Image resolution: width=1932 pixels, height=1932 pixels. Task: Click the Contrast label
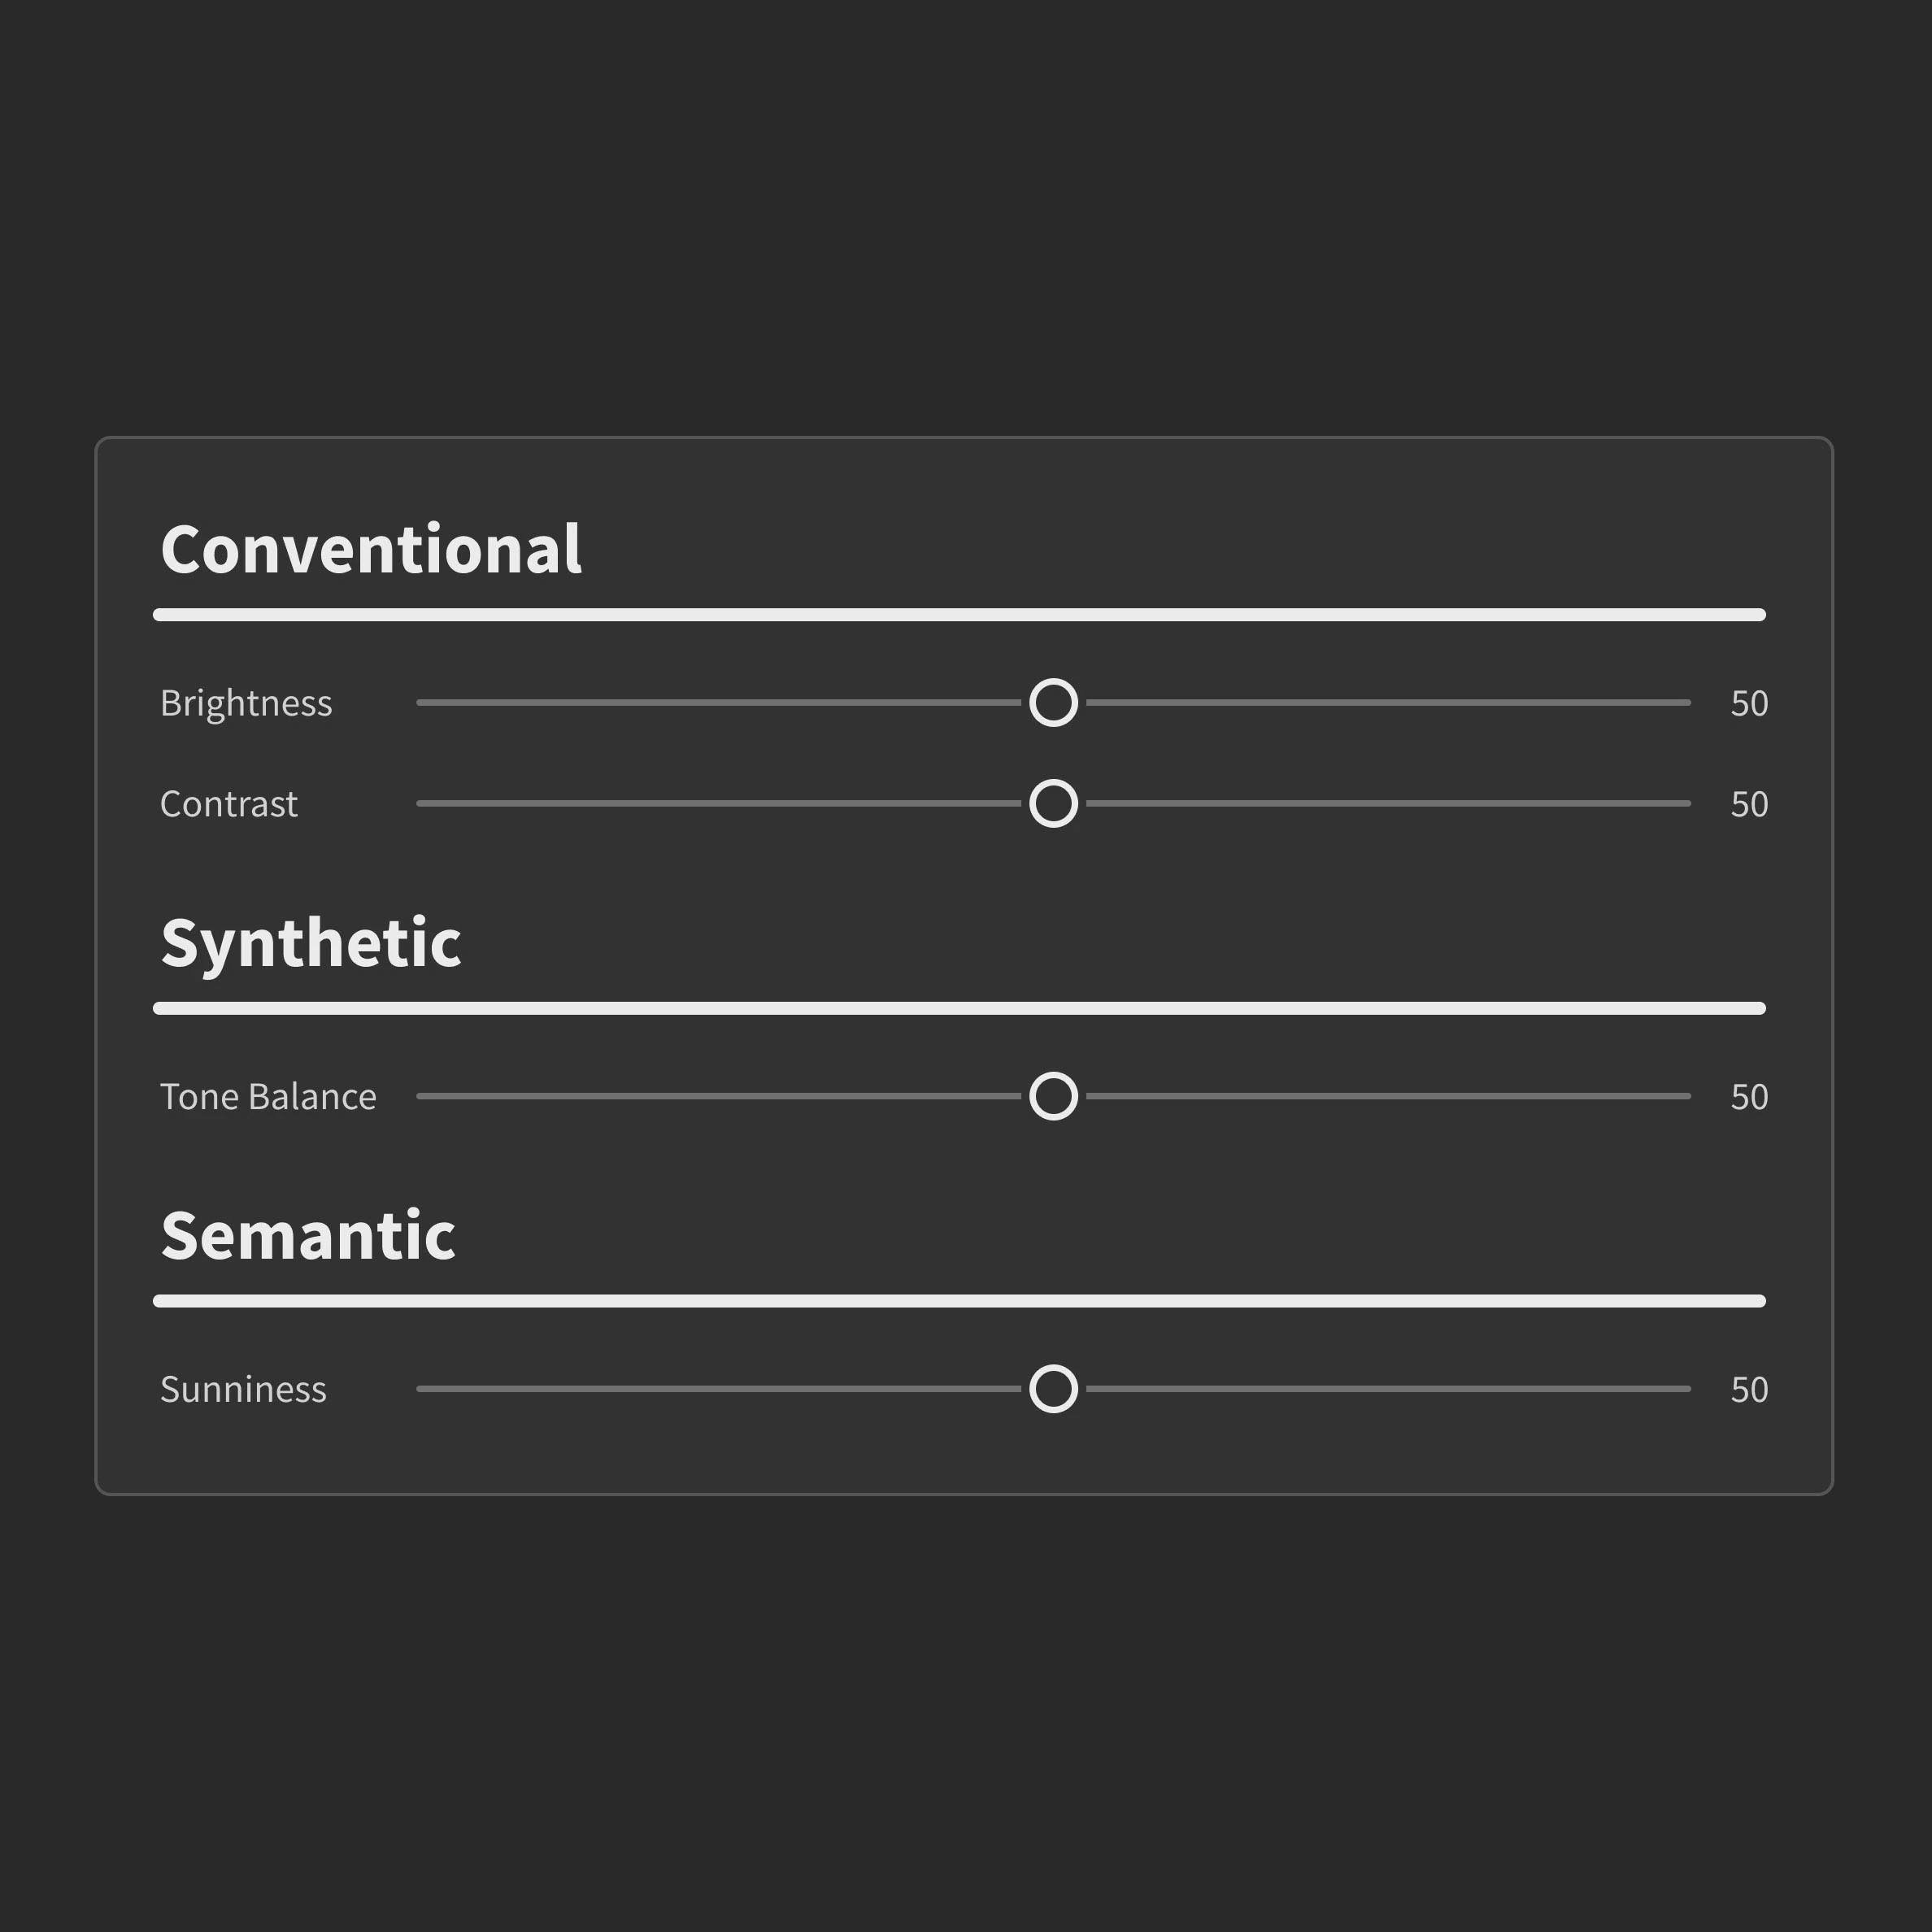[229, 804]
